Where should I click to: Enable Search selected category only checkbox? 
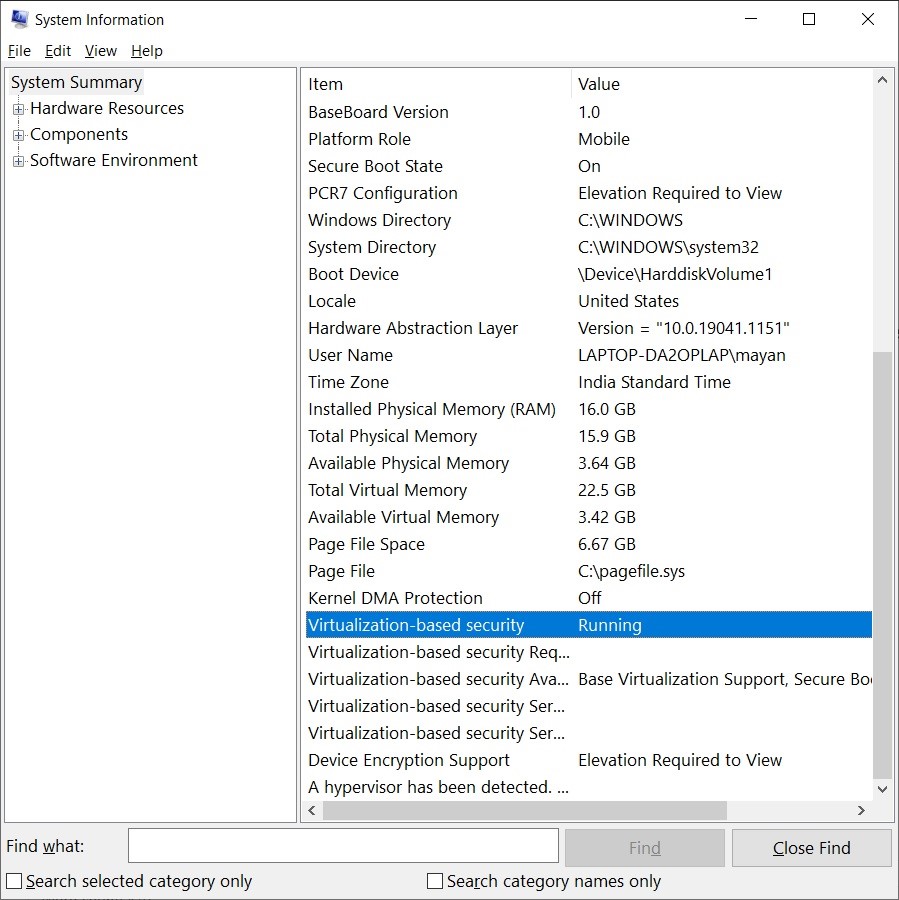14,881
